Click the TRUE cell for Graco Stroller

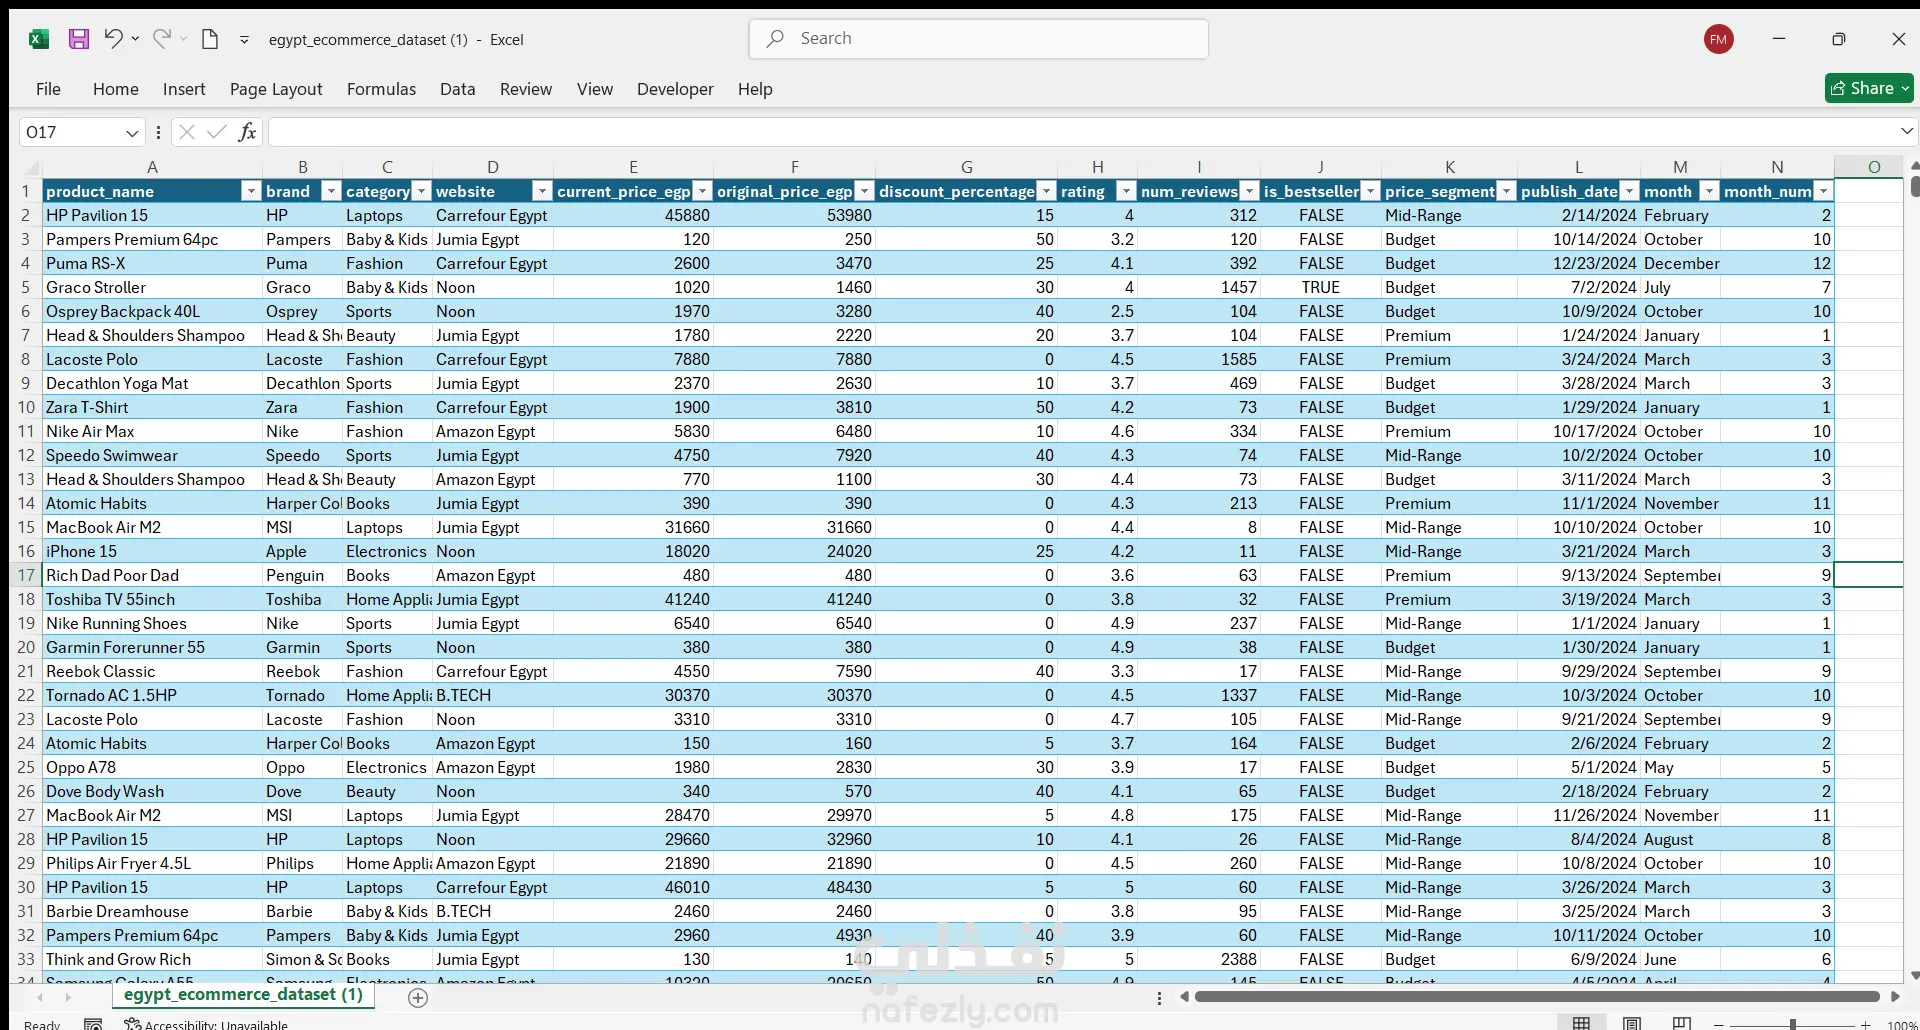click(x=1320, y=287)
